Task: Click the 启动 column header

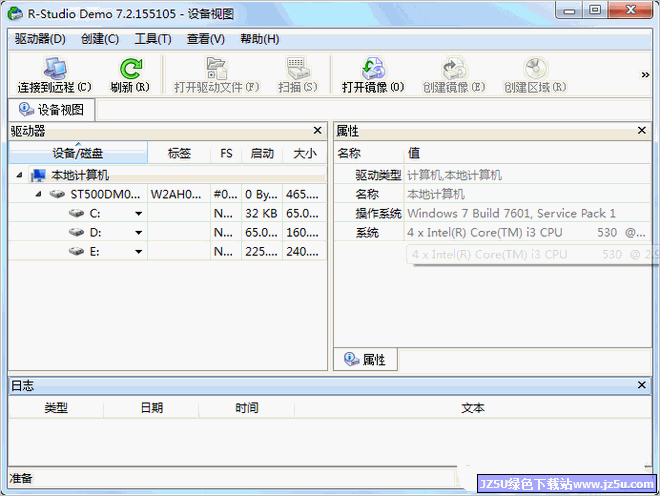Action: pos(262,153)
